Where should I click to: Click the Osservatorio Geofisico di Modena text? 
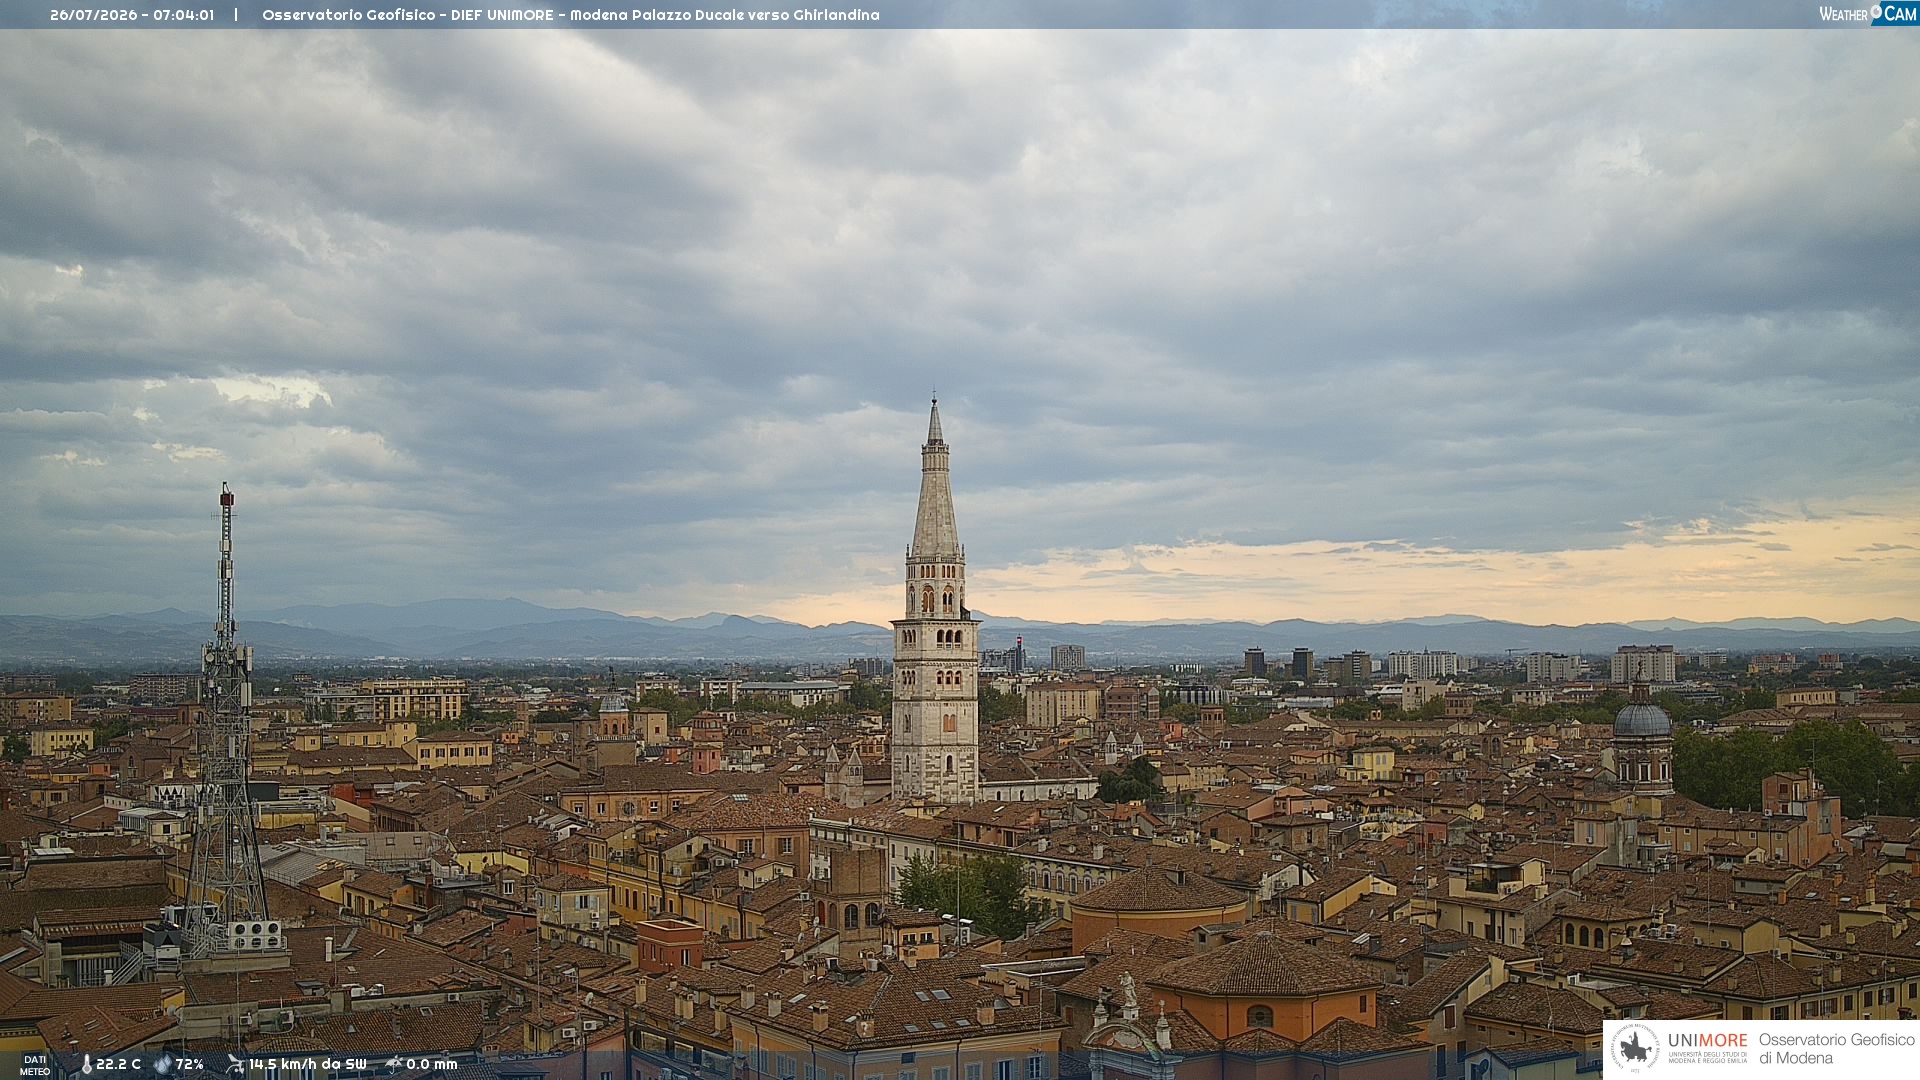(x=1836, y=1048)
